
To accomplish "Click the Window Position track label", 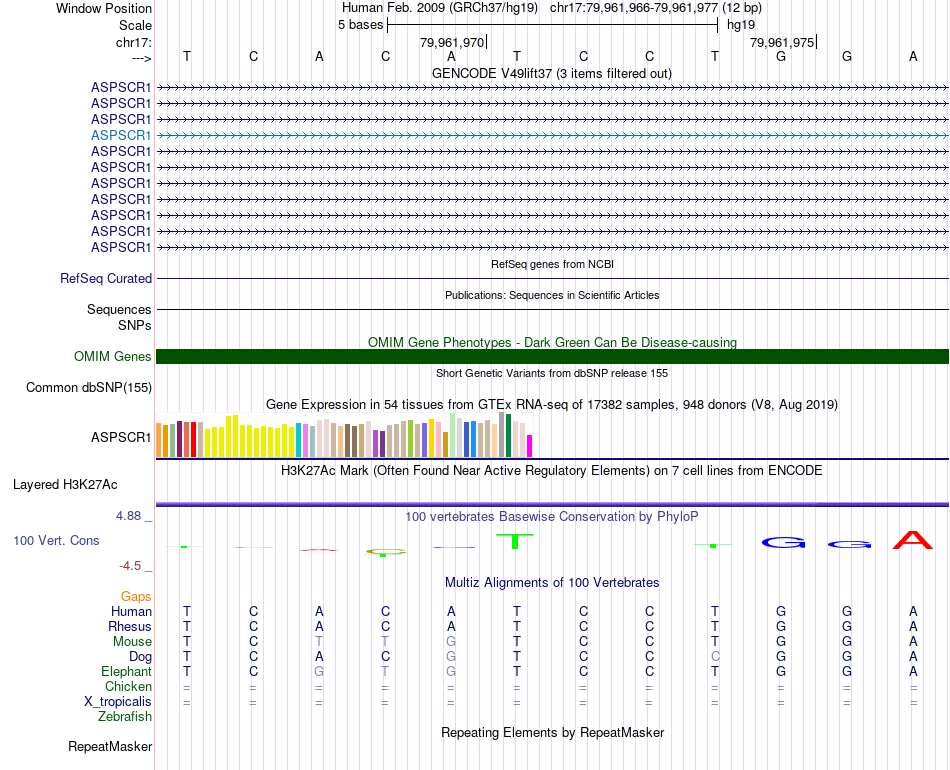I will tap(104, 8).
